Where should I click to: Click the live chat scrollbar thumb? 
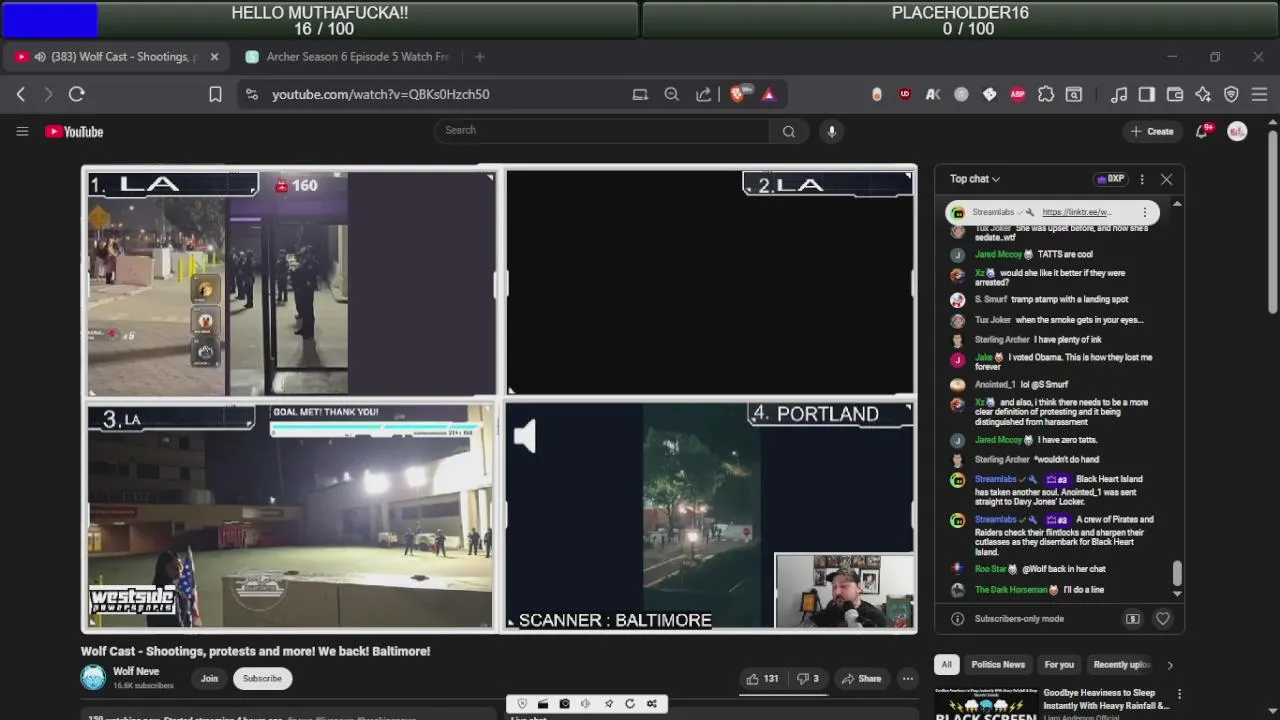click(x=1177, y=573)
